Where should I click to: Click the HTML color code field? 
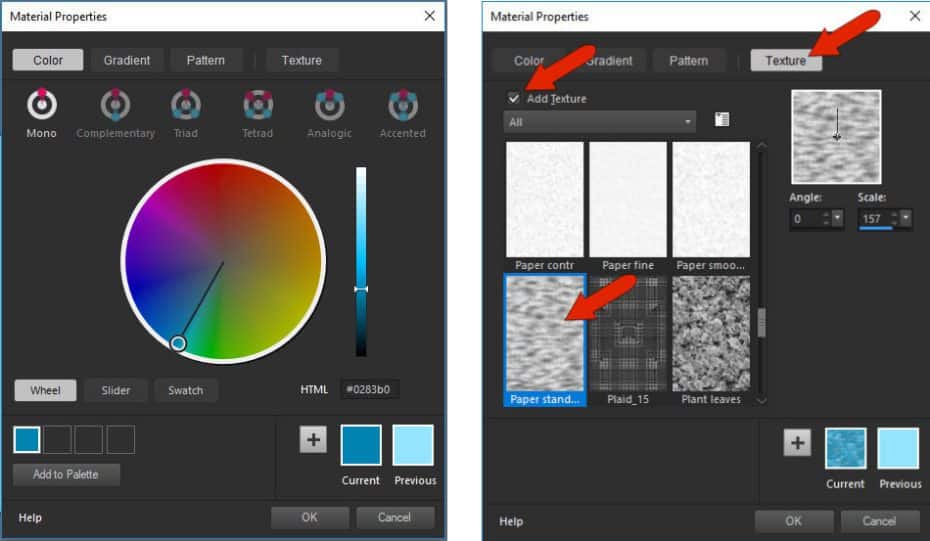369,389
